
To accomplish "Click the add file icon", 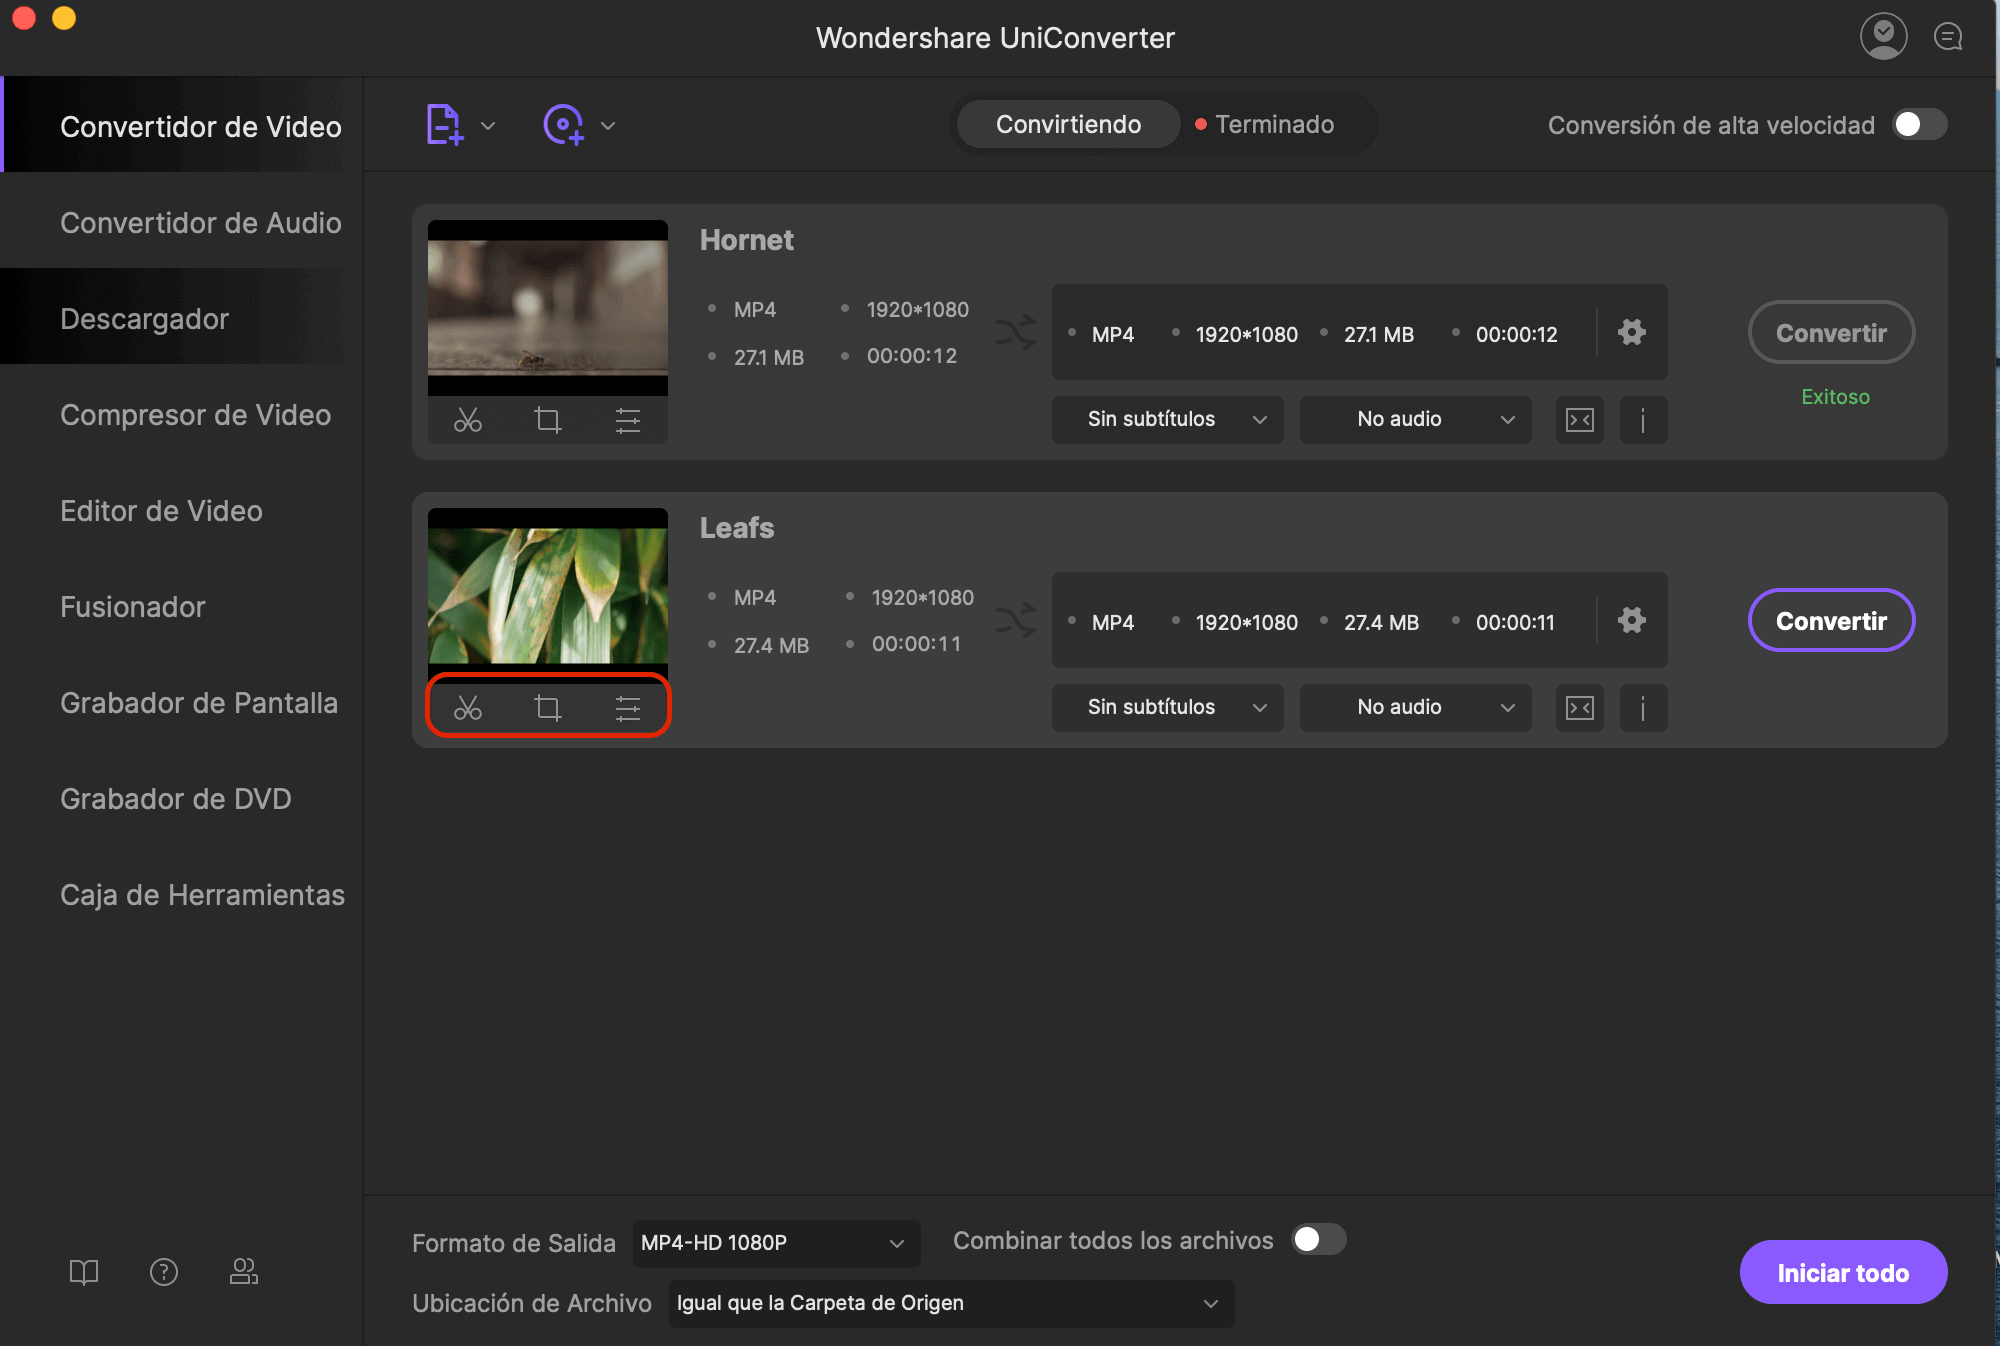I will click(444, 125).
